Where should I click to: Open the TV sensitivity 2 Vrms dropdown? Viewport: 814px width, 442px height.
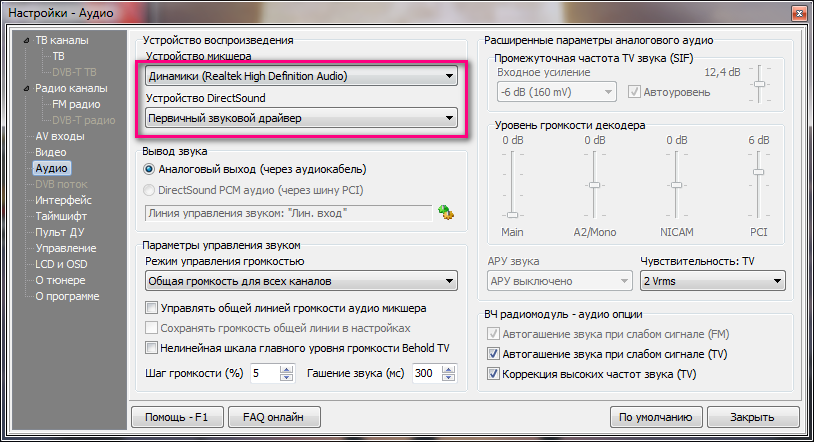(x=712, y=282)
